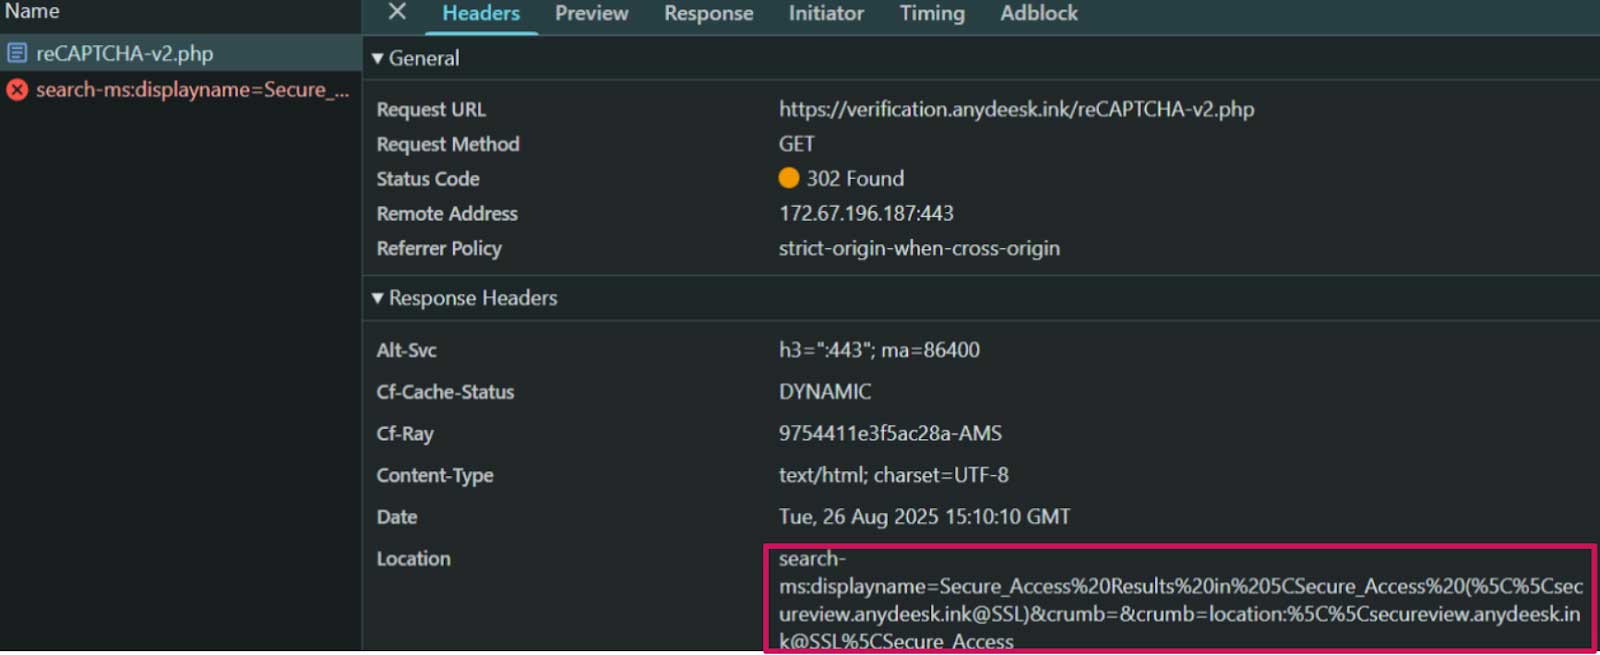
Task: Click the orange status dot beside 302 Found
Action: tap(789, 178)
